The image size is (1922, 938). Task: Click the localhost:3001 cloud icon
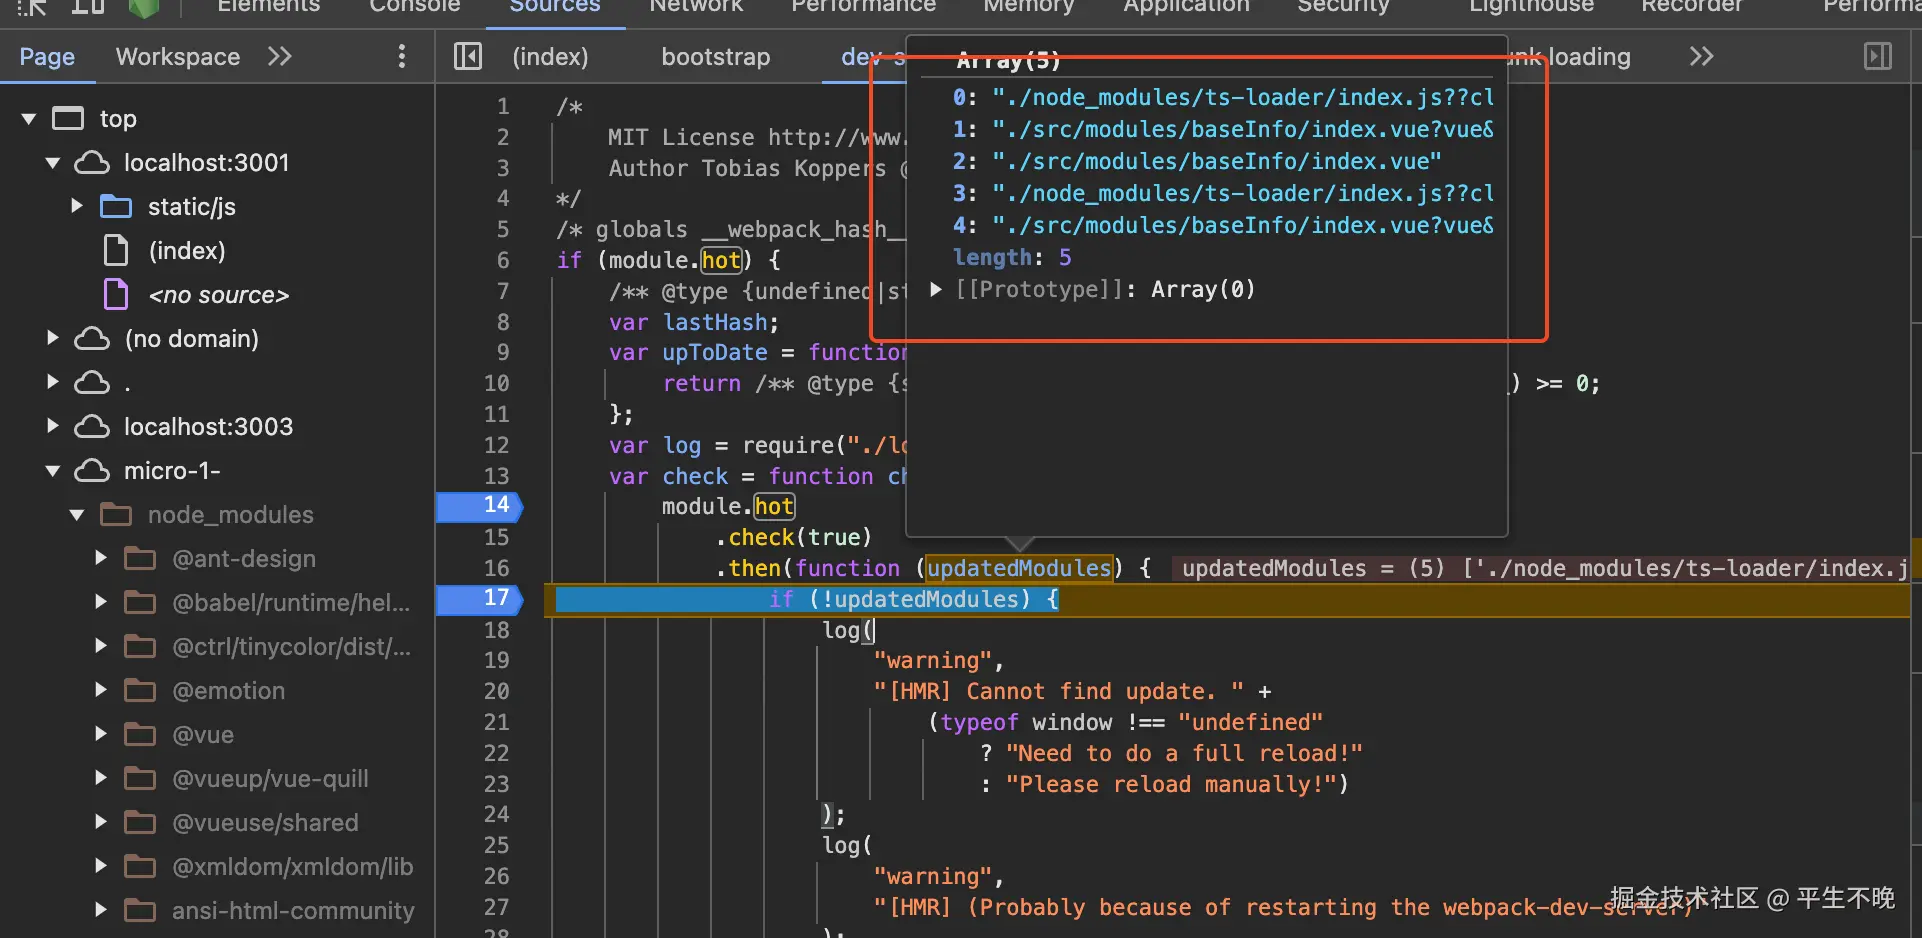92,162
